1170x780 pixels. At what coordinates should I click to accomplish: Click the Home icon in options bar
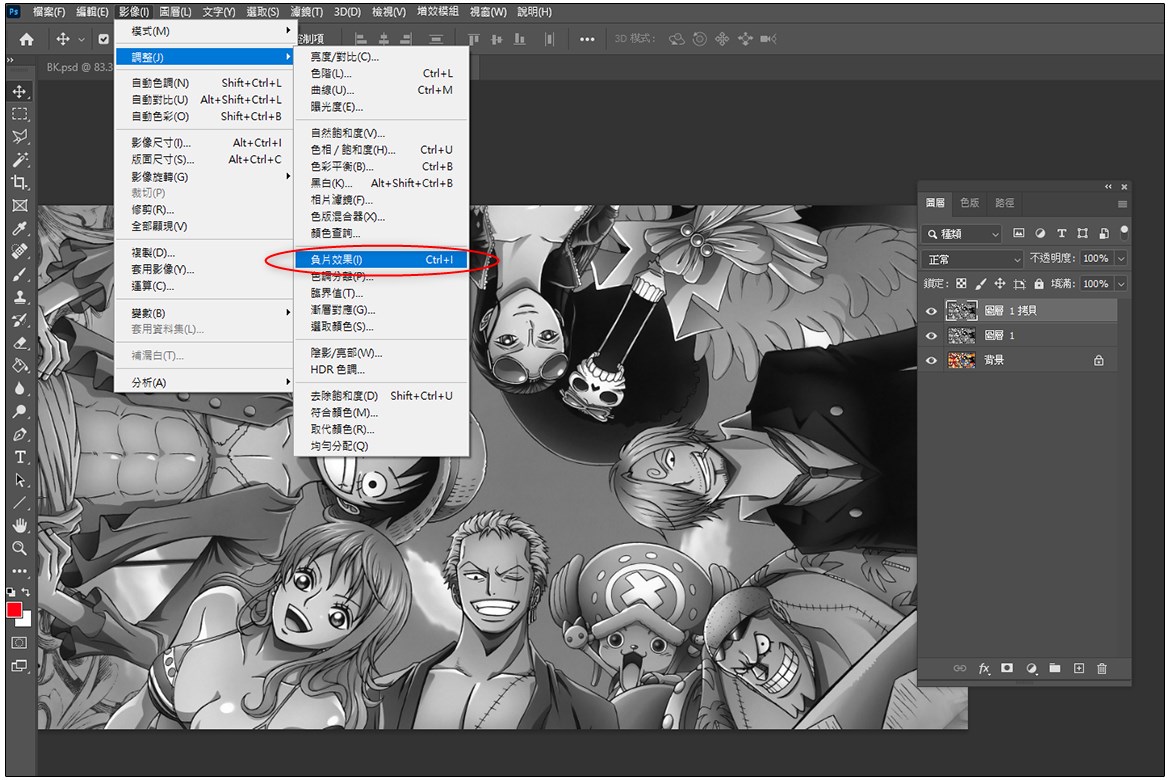tap(26, 40)
